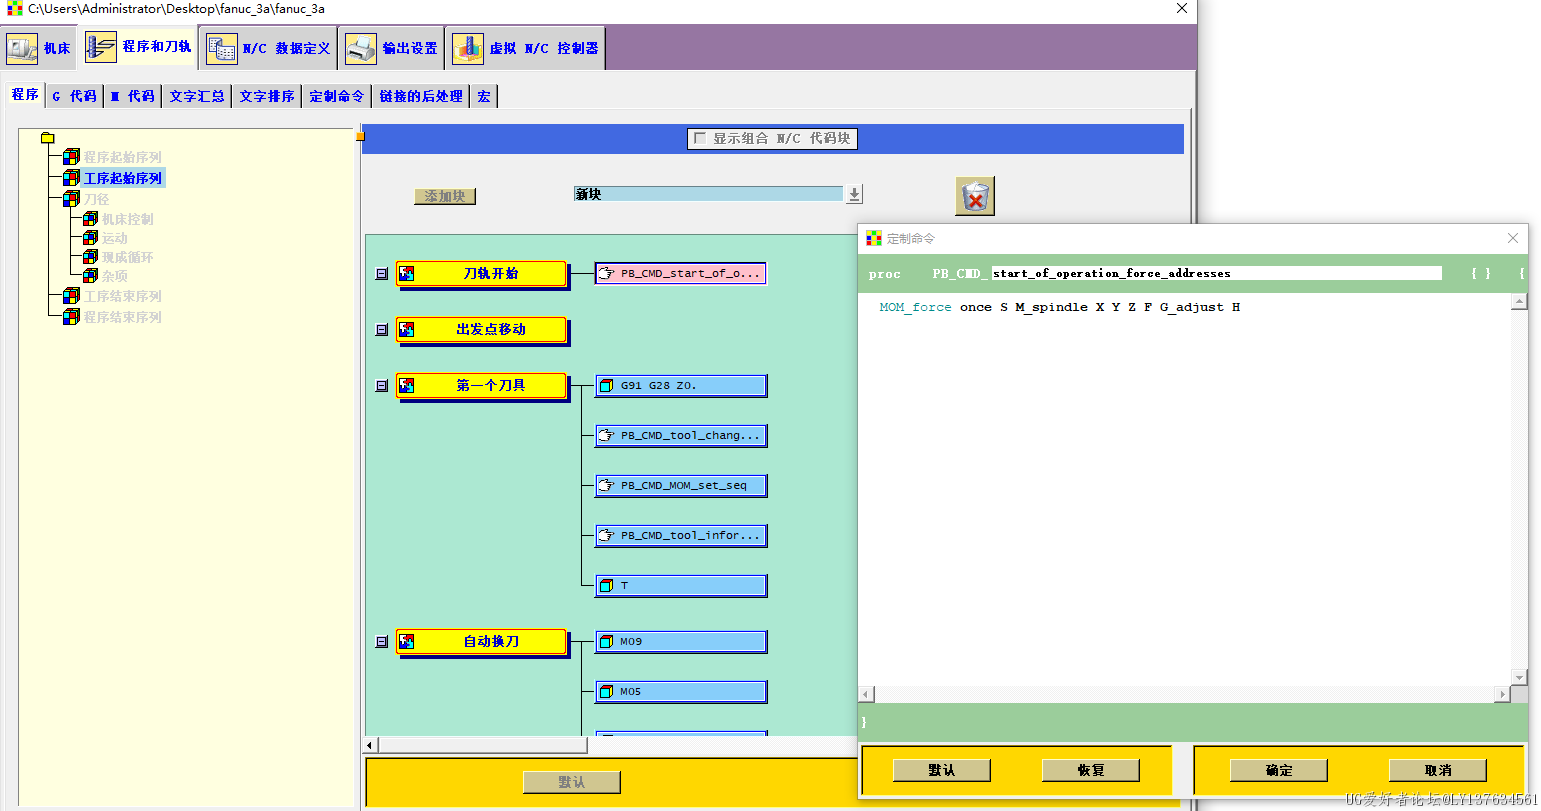Select 杂项 tree node

point(114,276)
